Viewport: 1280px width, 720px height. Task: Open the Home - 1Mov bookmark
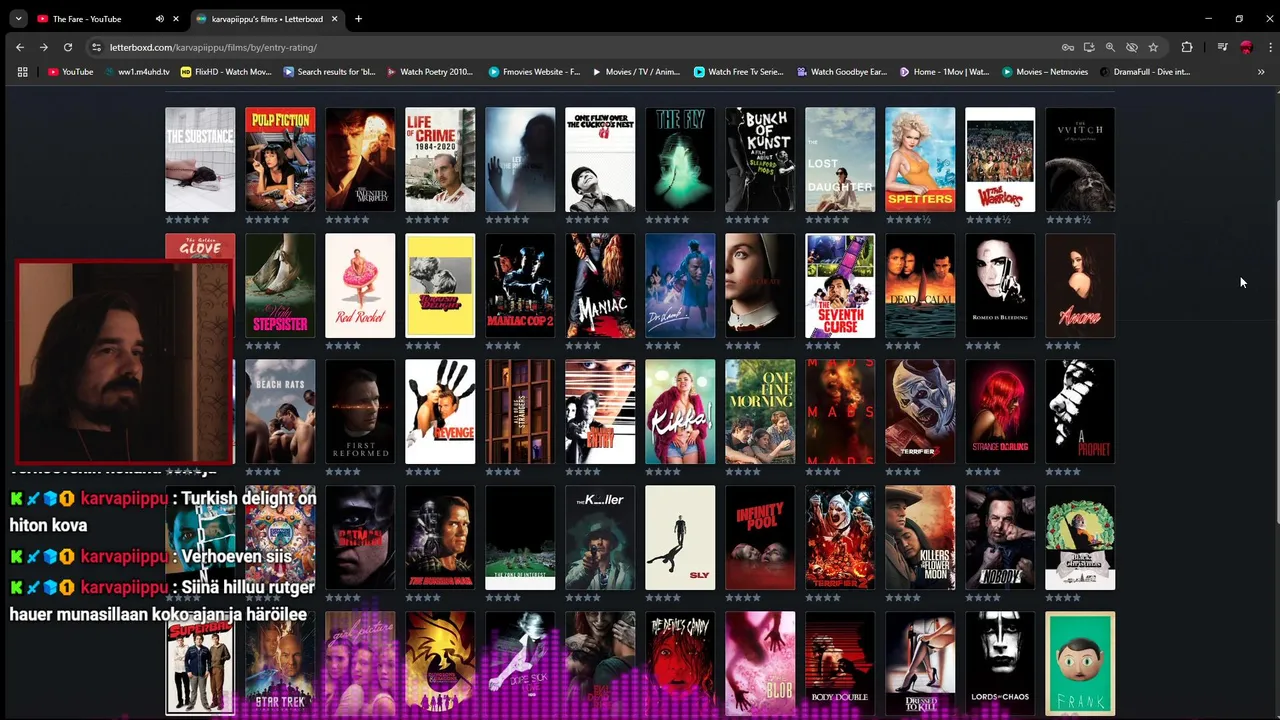tap(944, 72)
